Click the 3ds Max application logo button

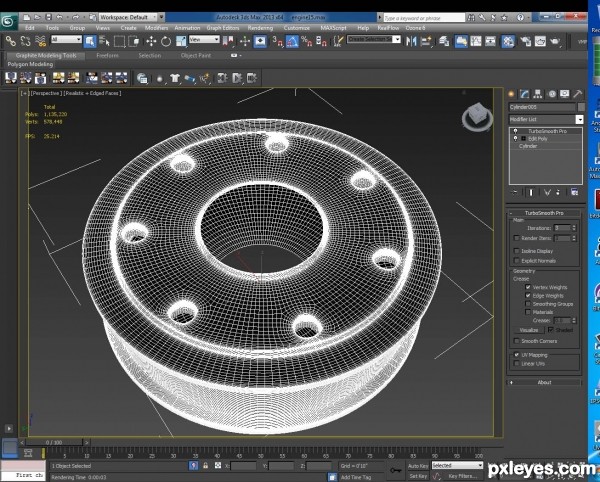point(8,21)
